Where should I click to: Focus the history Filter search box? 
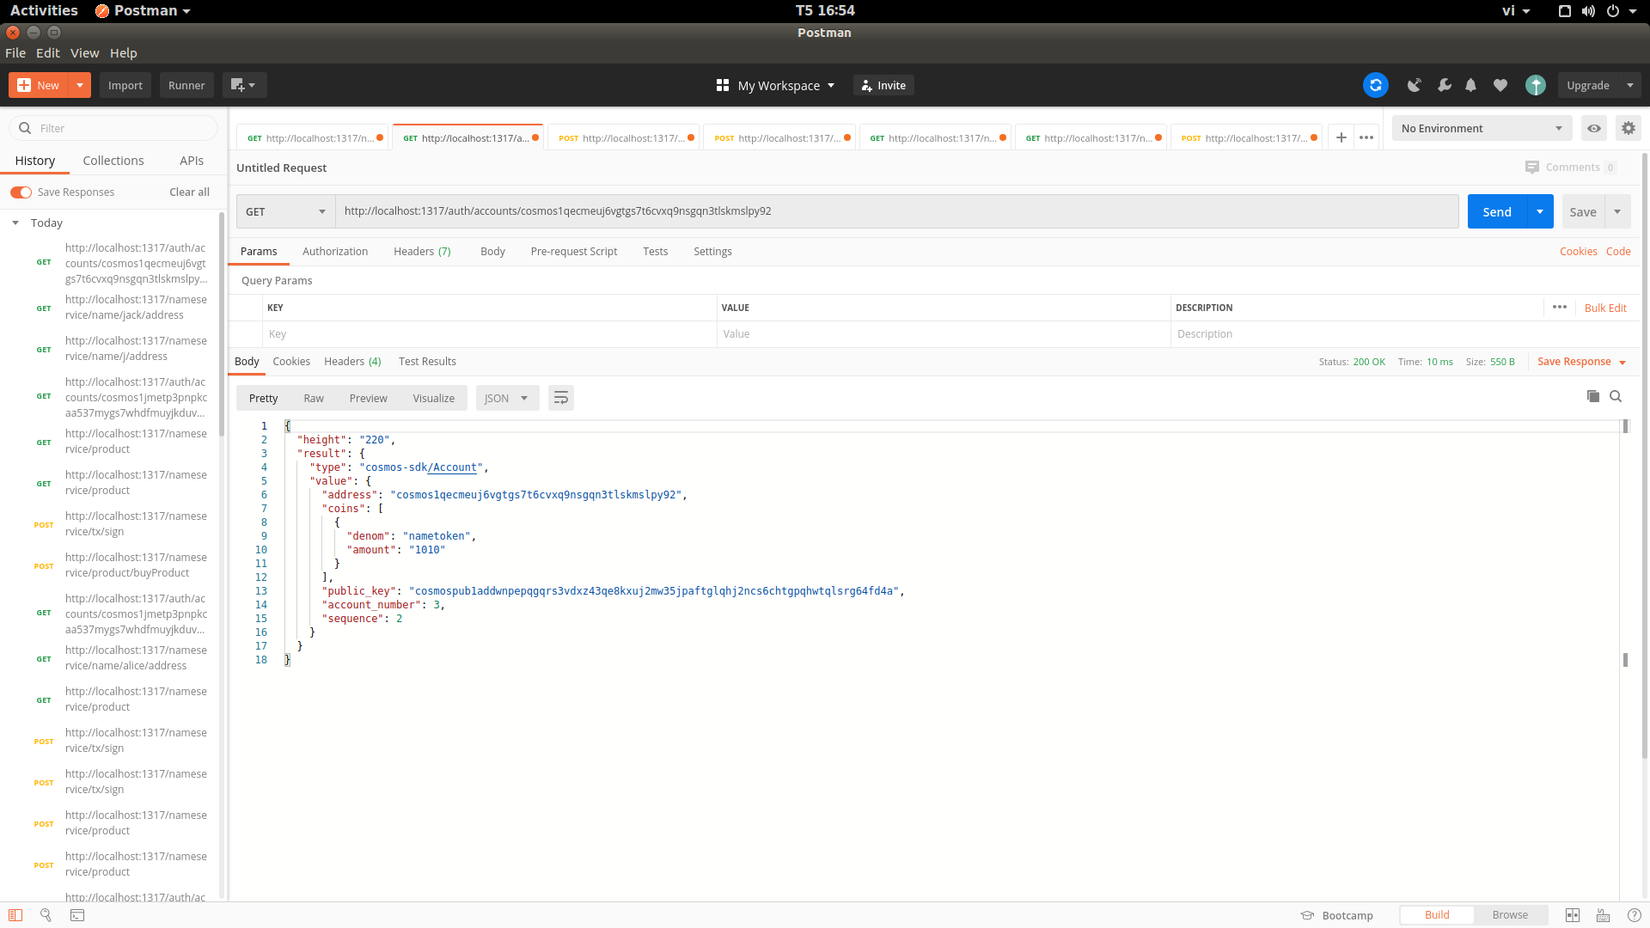point(113,128)
